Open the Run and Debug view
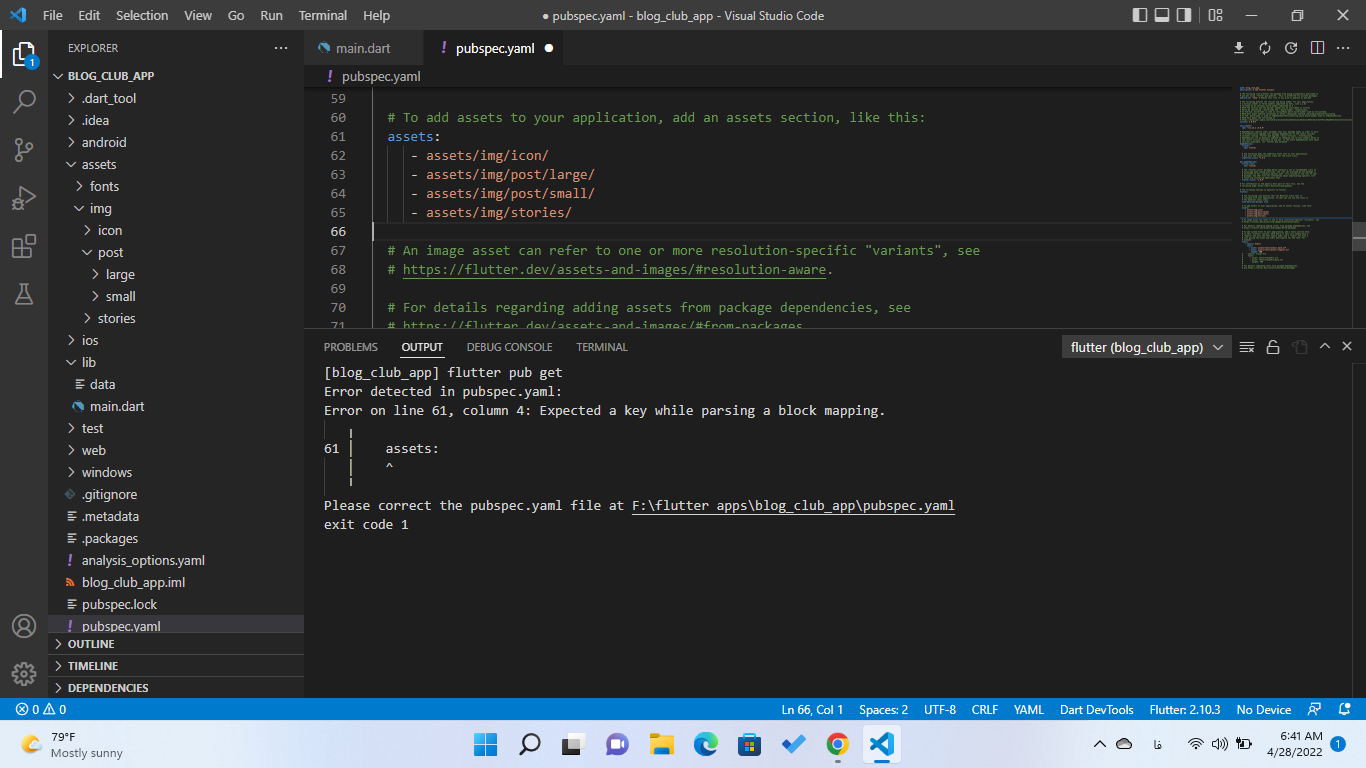The width and height of the screenshot is (1366, 768). (x=24, y=198)
